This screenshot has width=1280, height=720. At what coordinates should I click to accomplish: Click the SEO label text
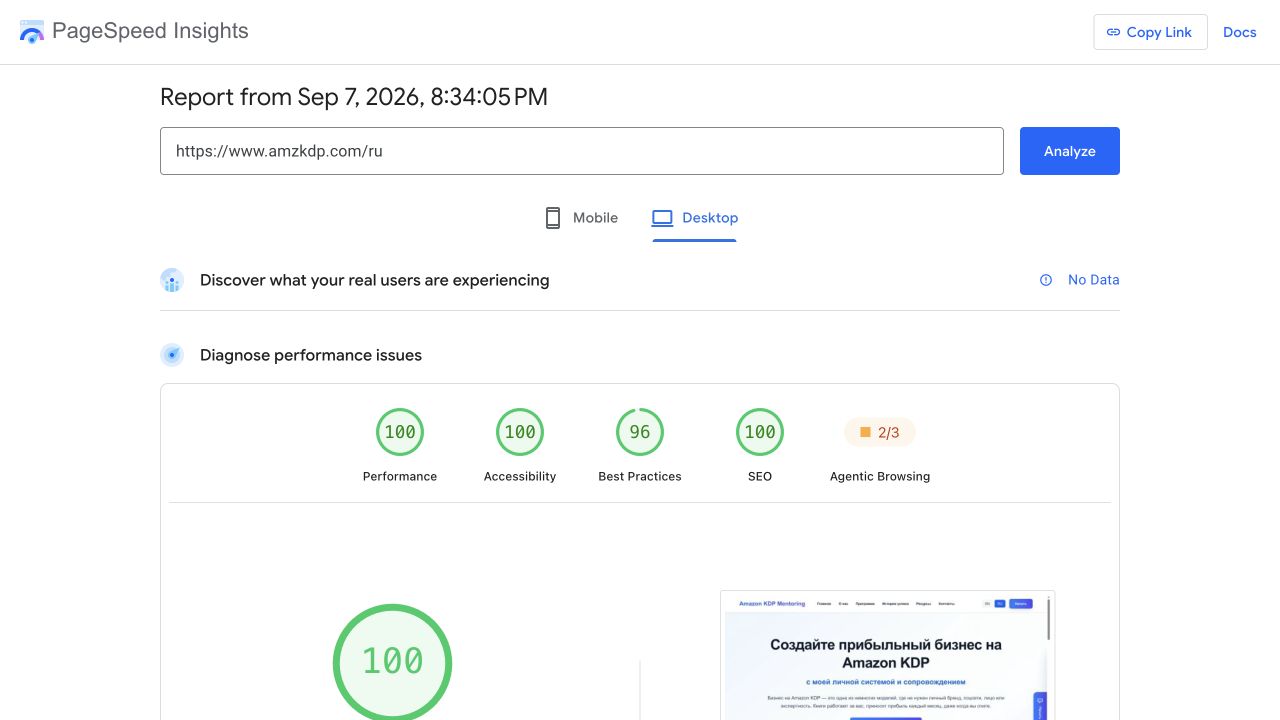click(760, 476)
